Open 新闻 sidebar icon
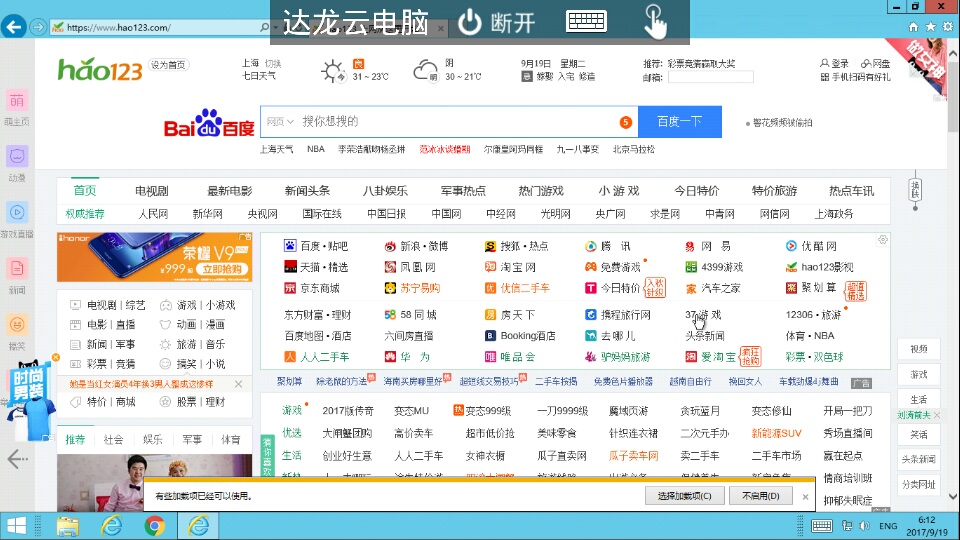The height and width of the screenshot is (540, 960). click(x=17, y=269)
